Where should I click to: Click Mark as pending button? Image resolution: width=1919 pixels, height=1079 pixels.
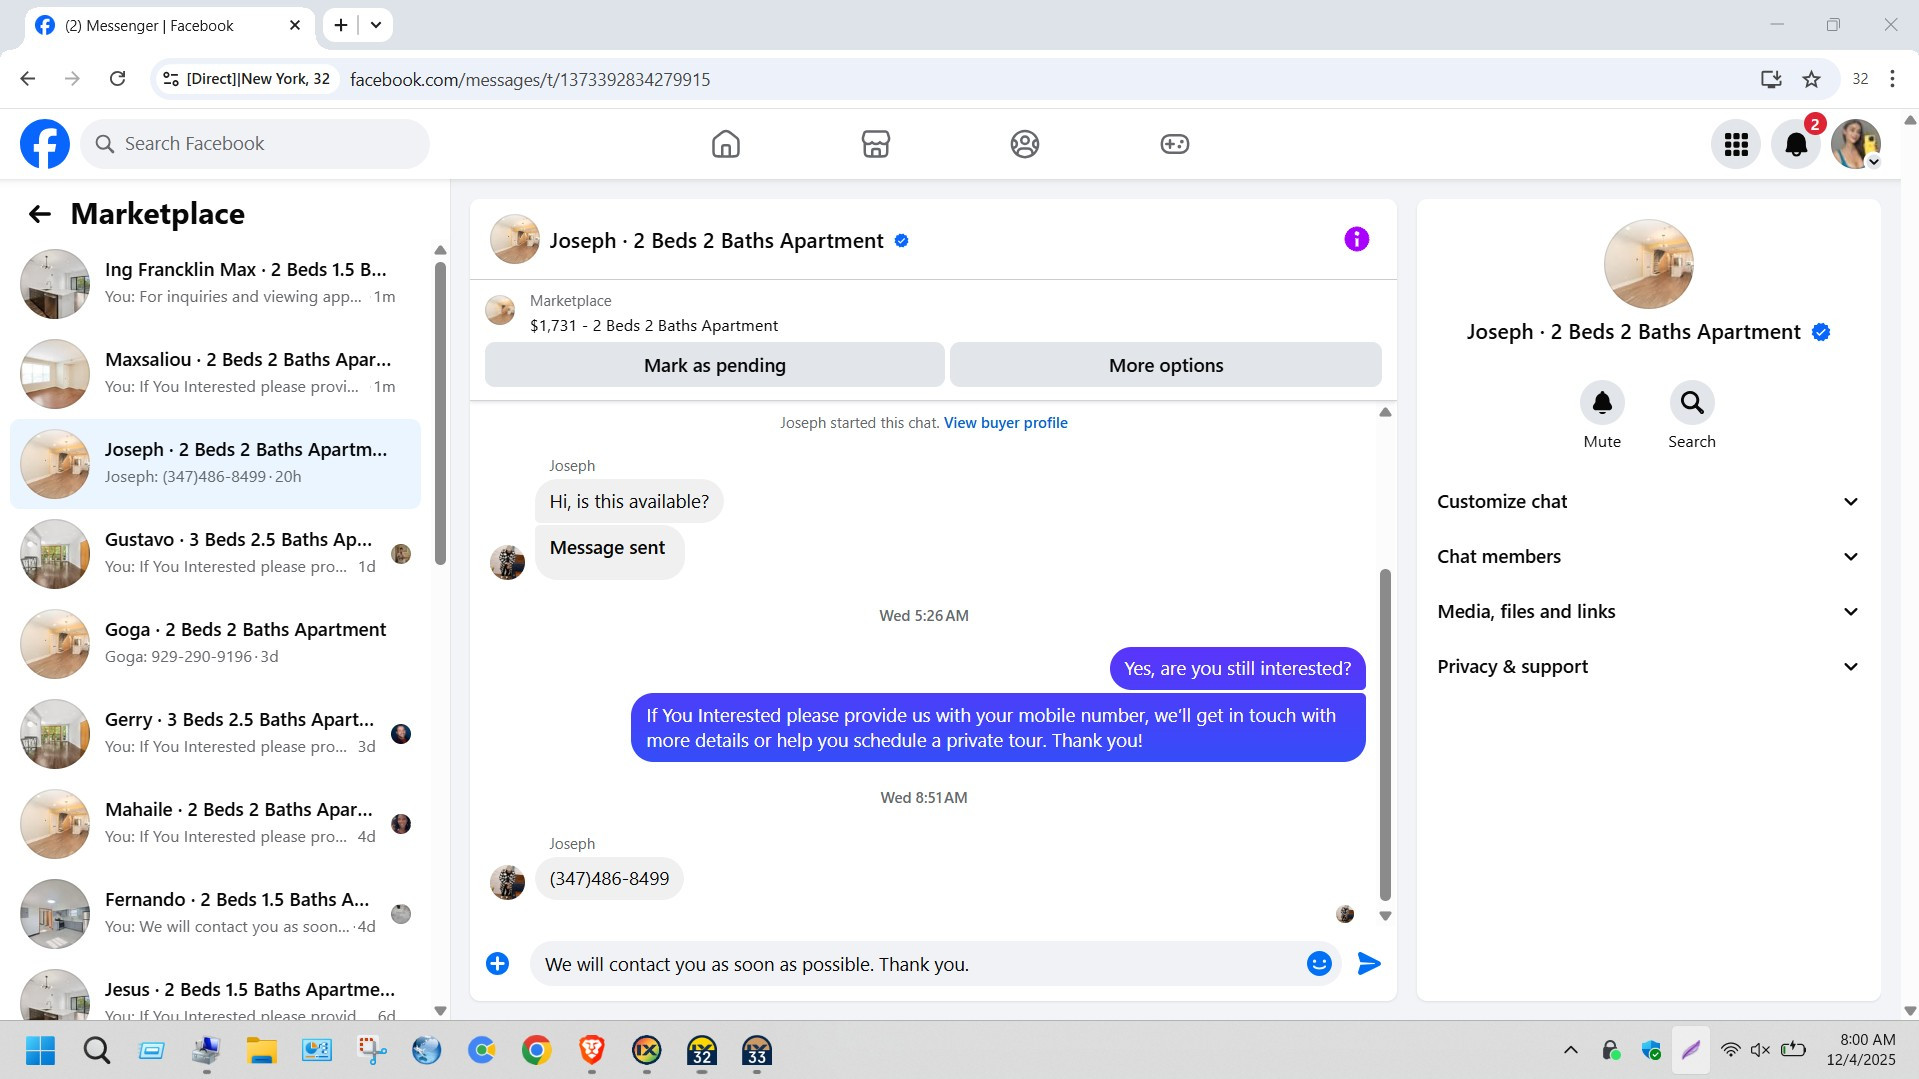click(714, 365)
